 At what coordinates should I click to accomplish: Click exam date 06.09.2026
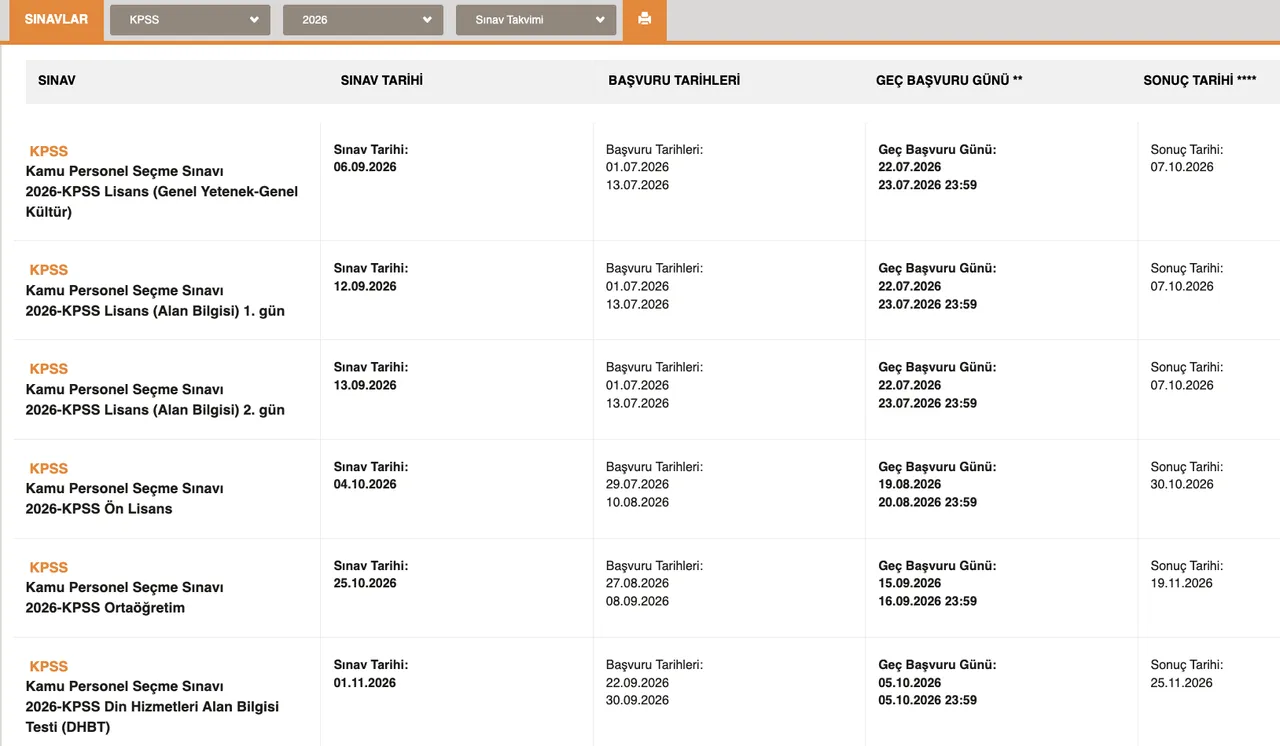365,167
